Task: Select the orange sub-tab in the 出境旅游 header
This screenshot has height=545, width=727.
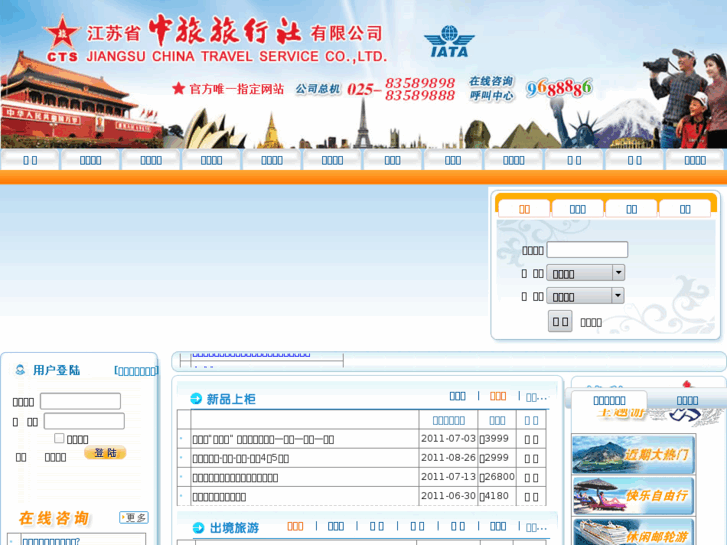Action: click(x=295, y=526)
